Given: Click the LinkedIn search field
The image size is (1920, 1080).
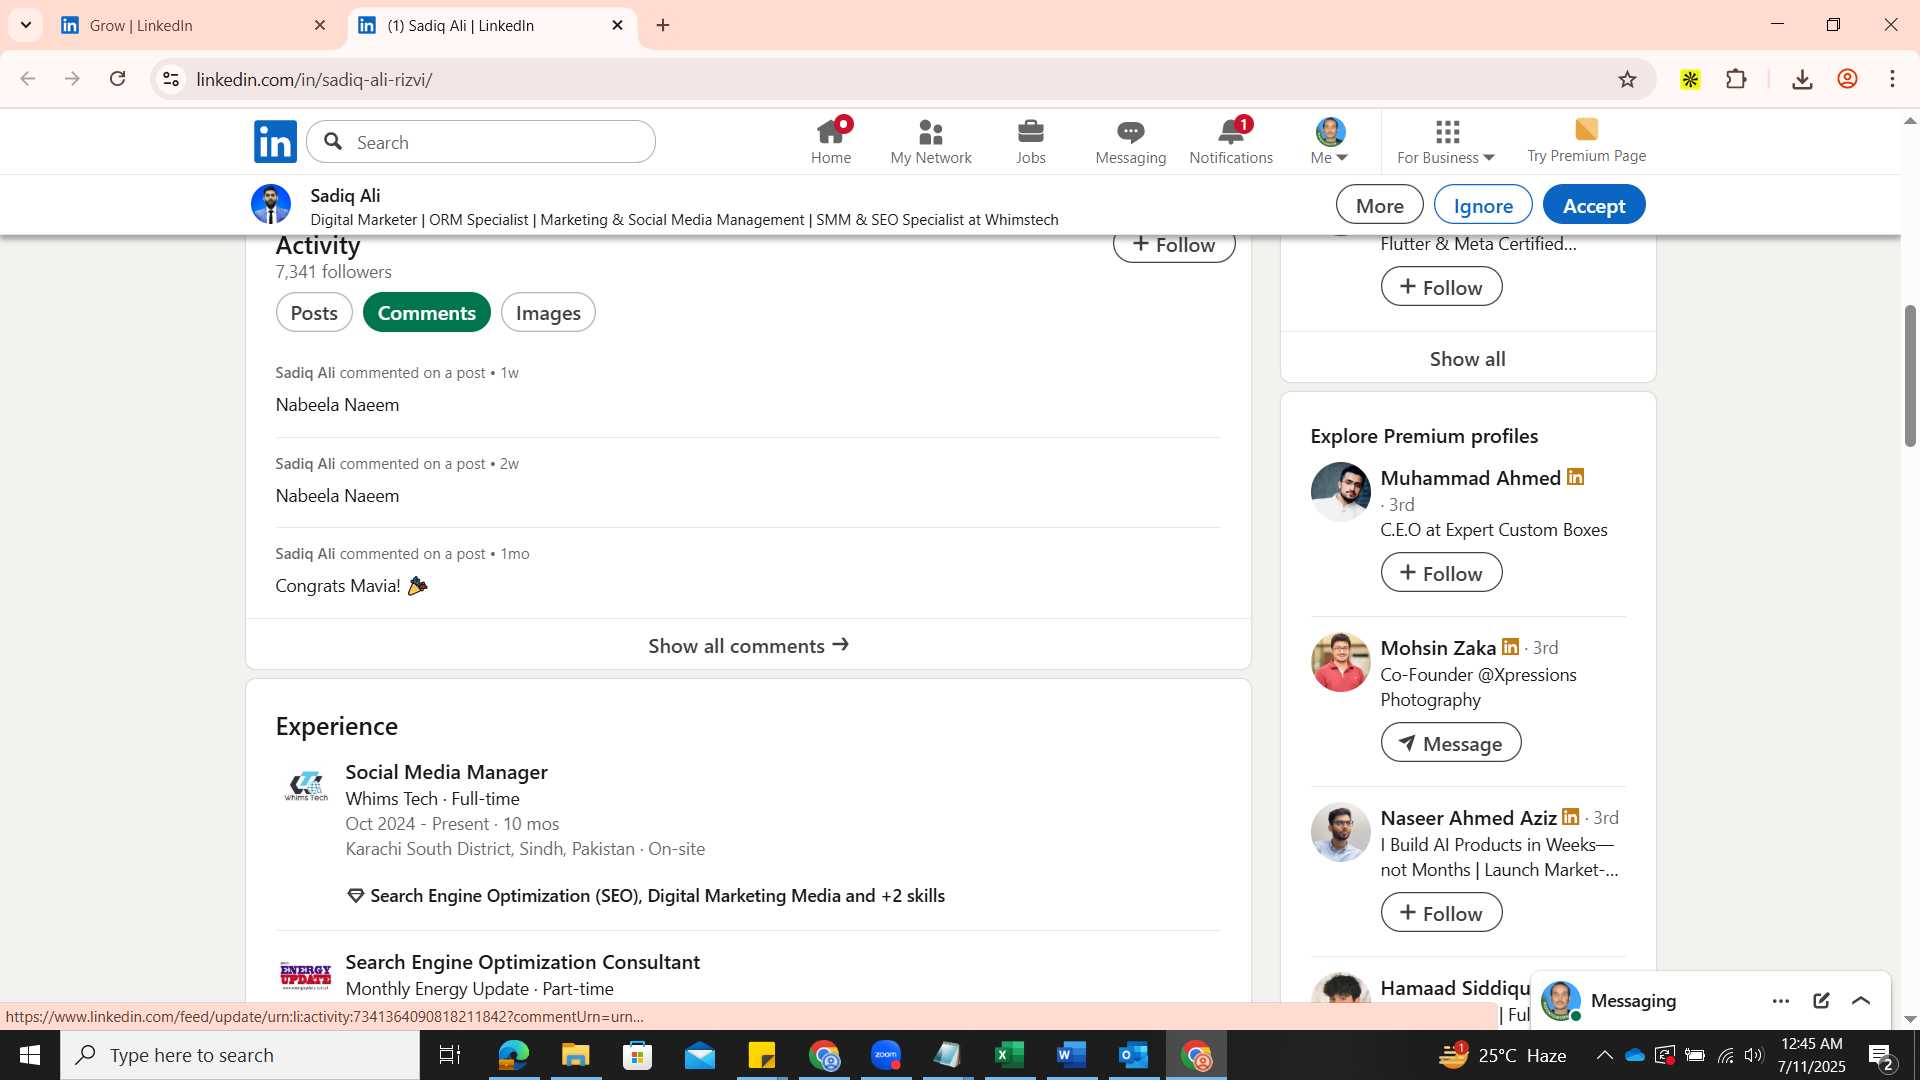Looking at the screenshot, I should pyautogui.click(x=481, y=142).
